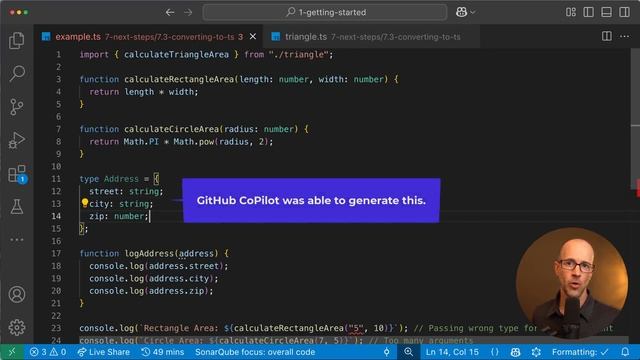Click the calculateRectangleArea function name on line 3
Image resolution: width=640 pixels, height=360 pixels.
(179, 80)
